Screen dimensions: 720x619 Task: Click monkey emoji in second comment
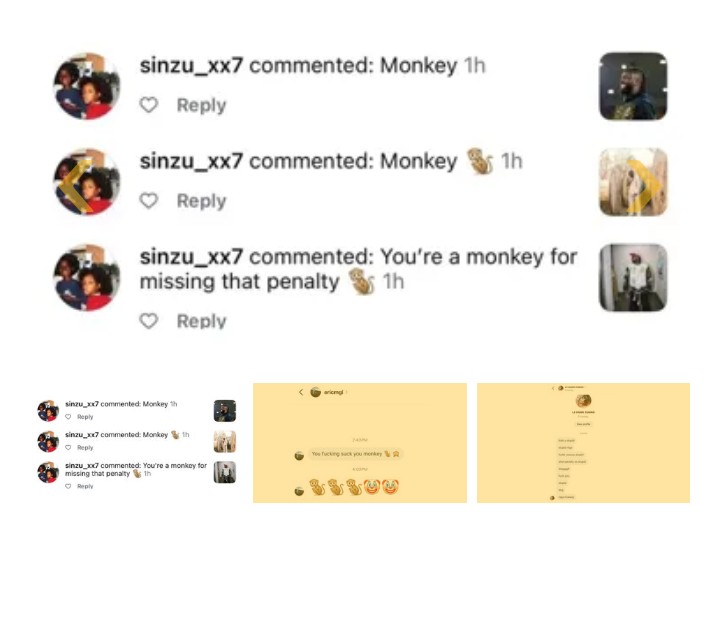(480, 161)
